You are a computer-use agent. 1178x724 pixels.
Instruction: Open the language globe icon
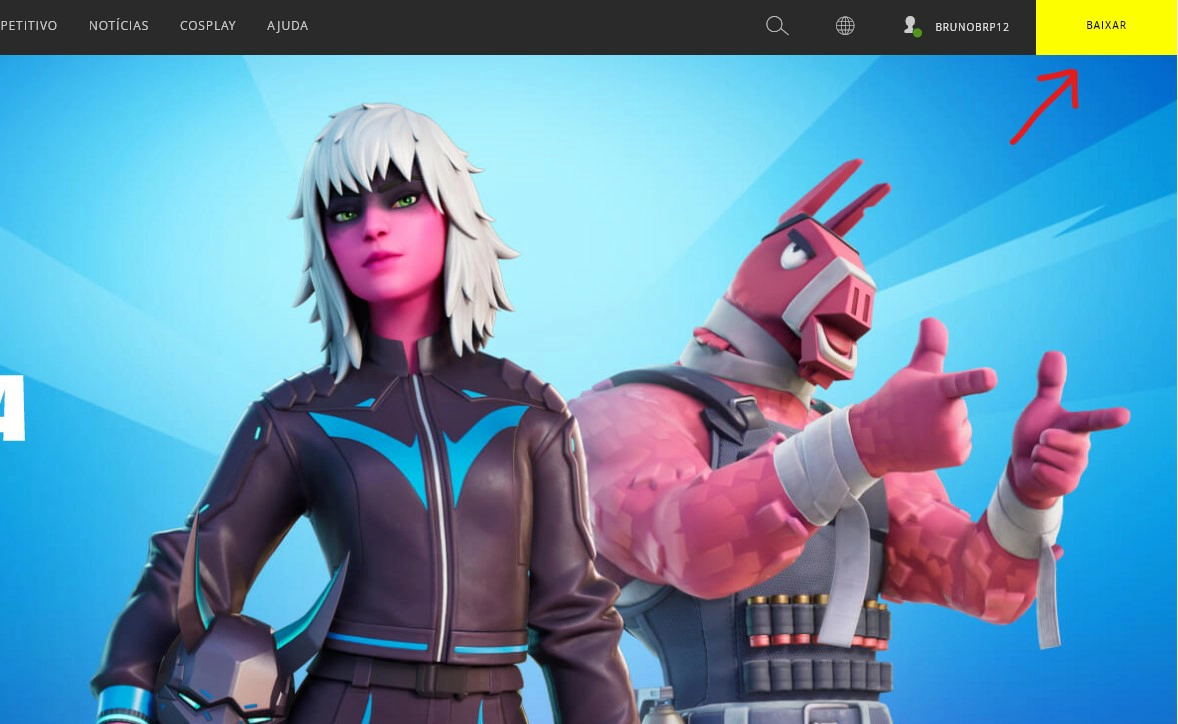coord(845,26)
